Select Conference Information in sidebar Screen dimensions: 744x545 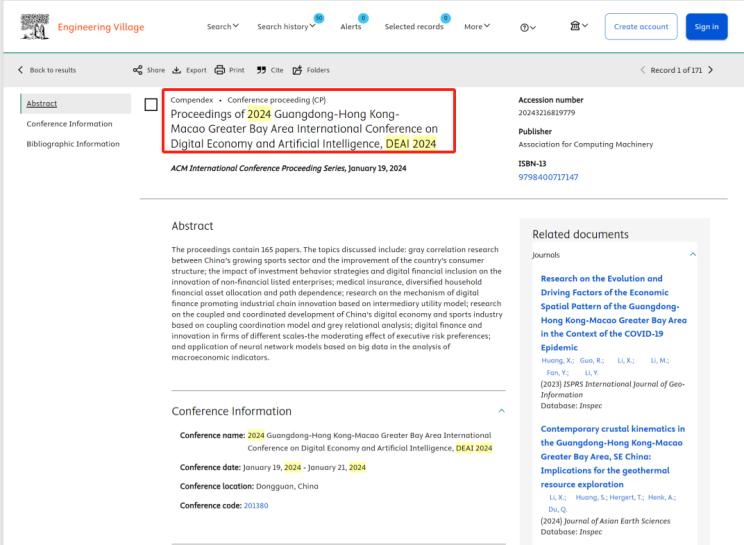66,124
